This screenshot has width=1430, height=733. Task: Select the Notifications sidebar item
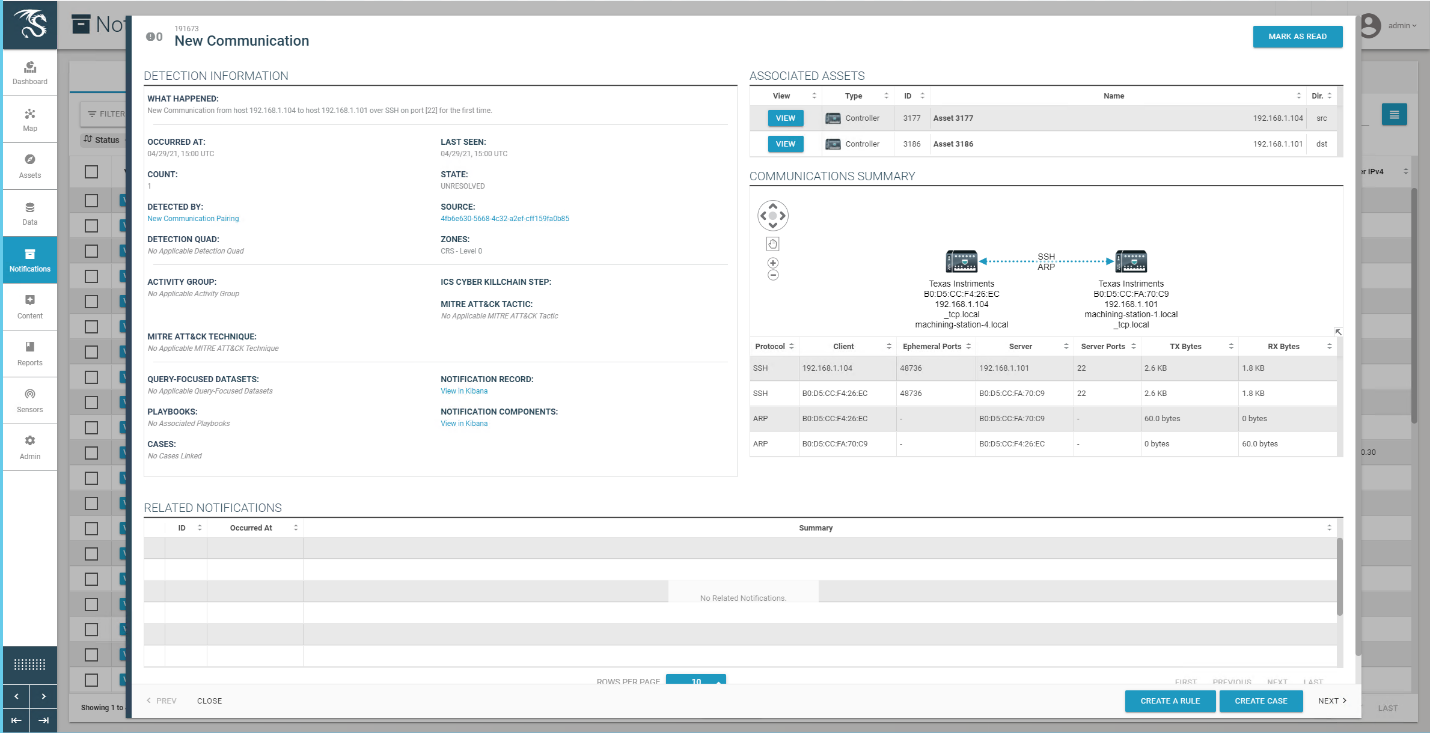point(30,260)
